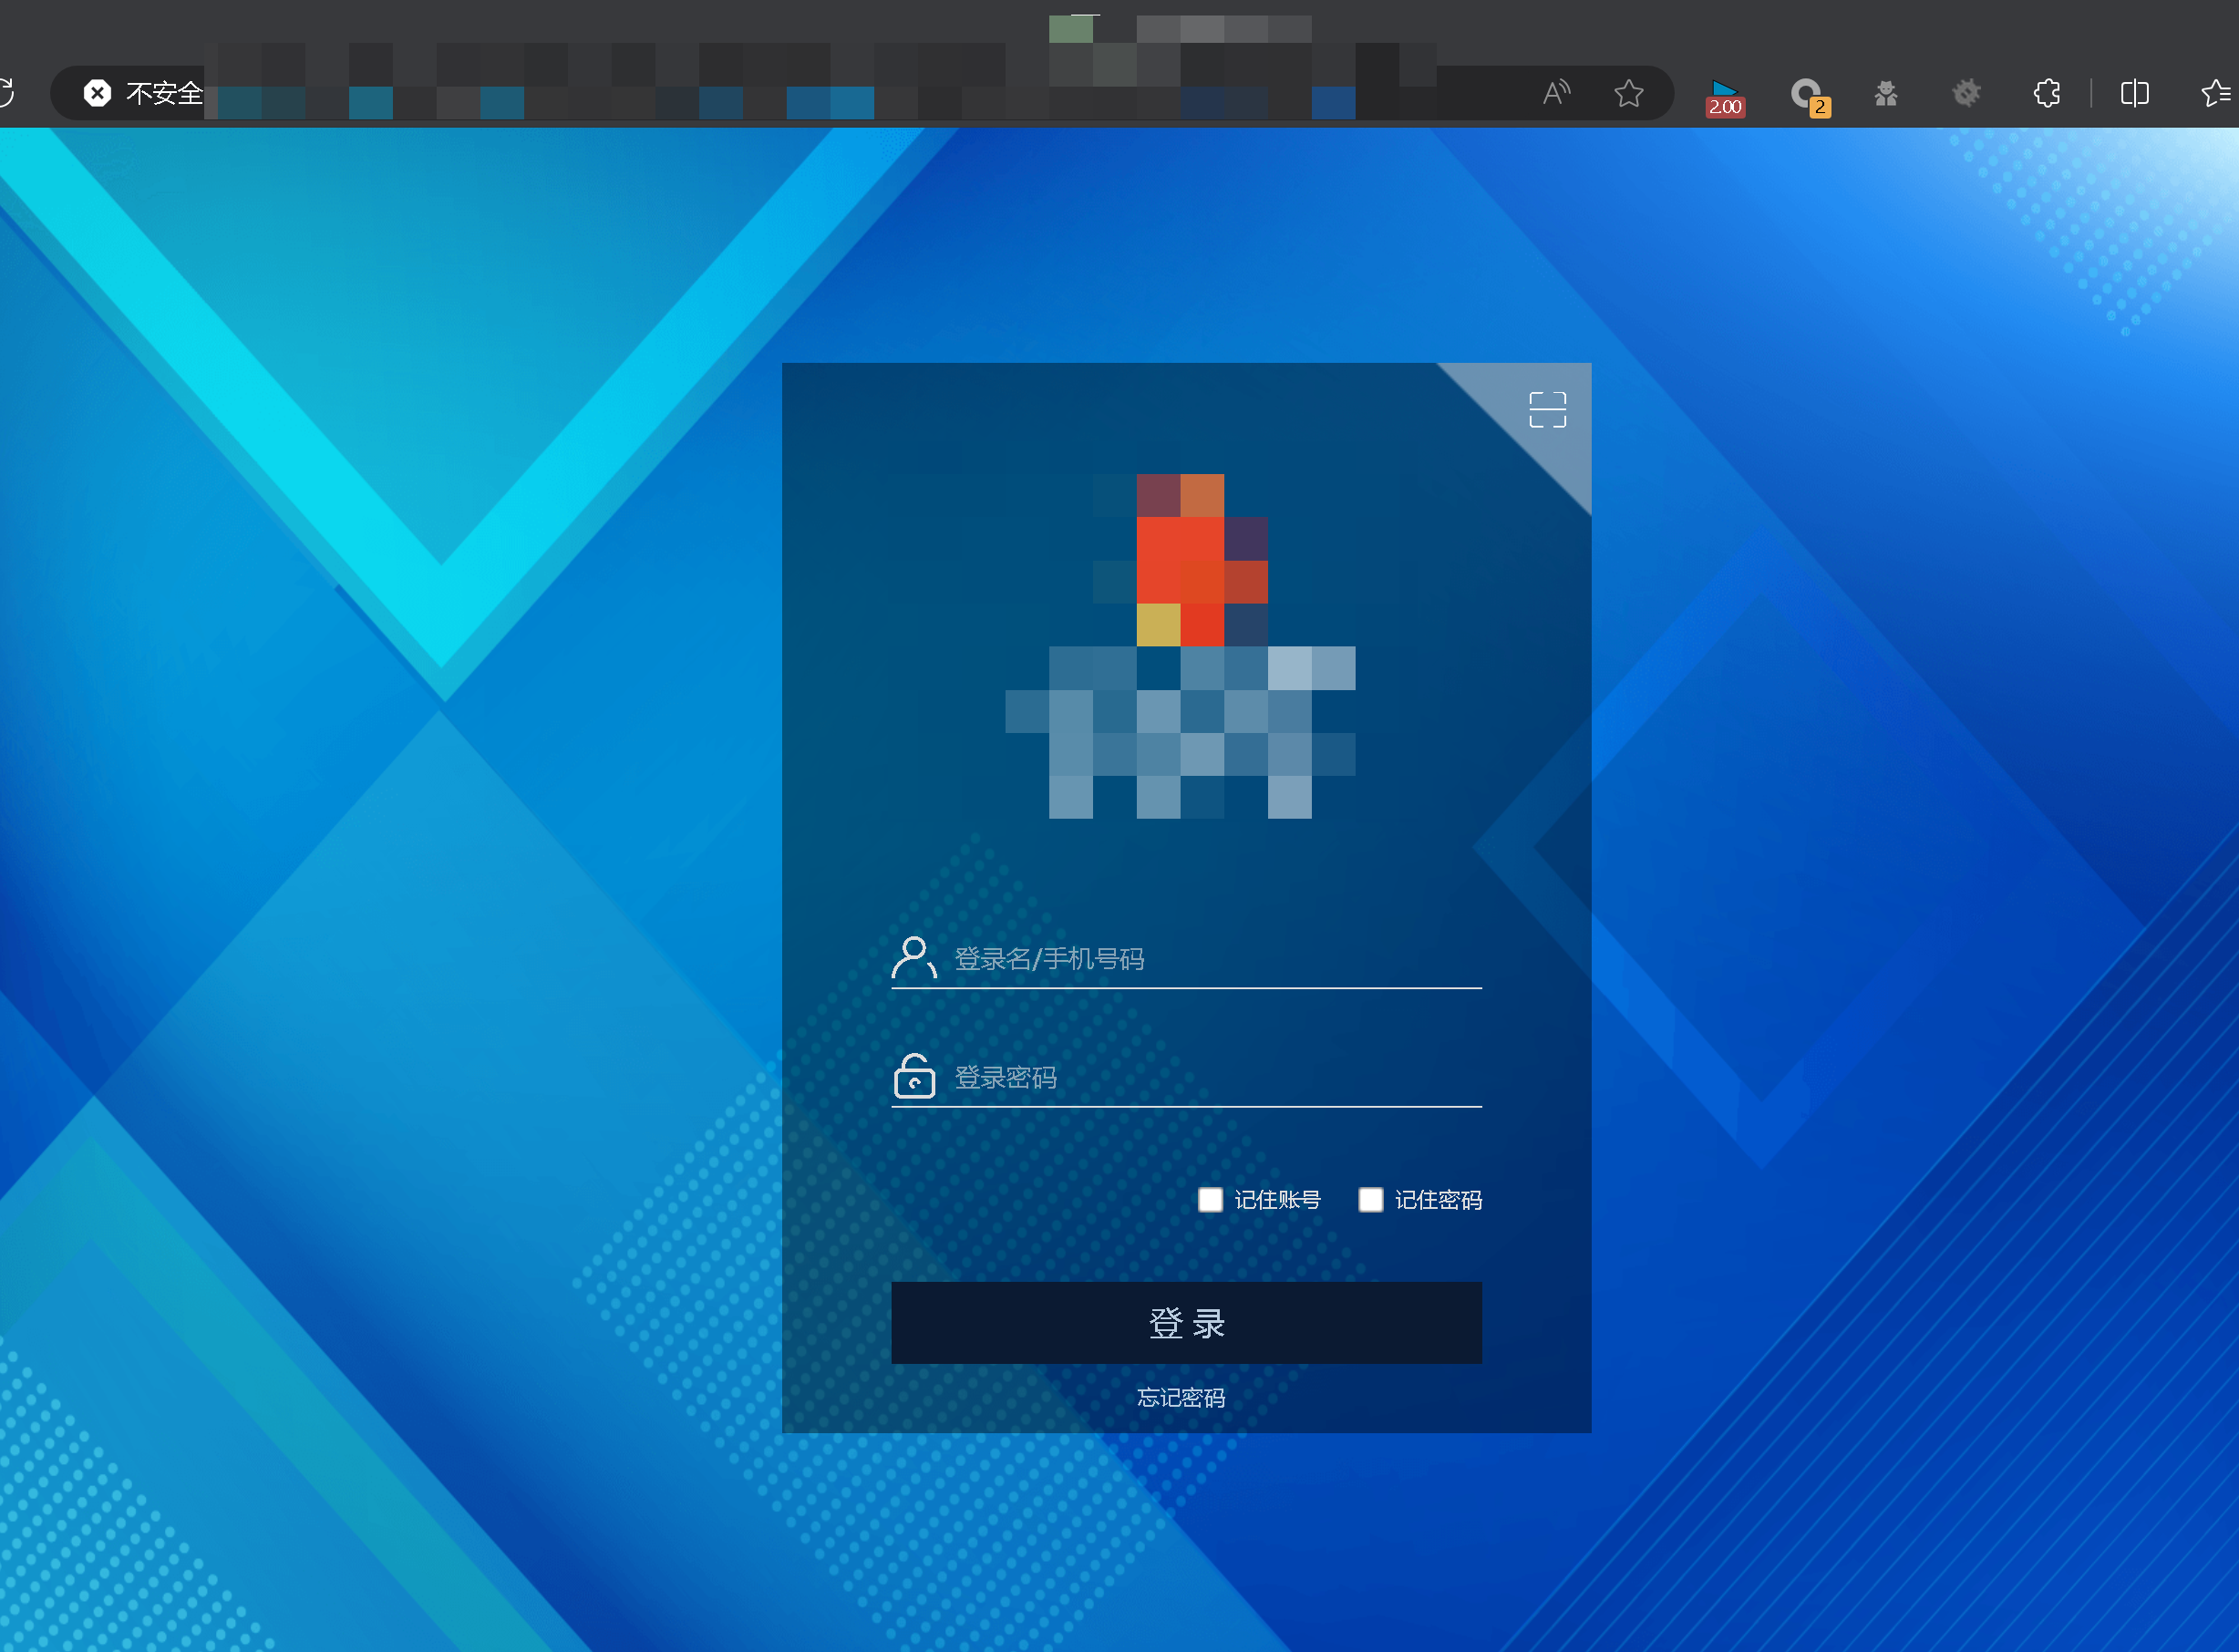Open the extension showing 2.00 badge
This screenshot has width=2239, height=1652.
pyautogui.click(x=1725, y=96)
